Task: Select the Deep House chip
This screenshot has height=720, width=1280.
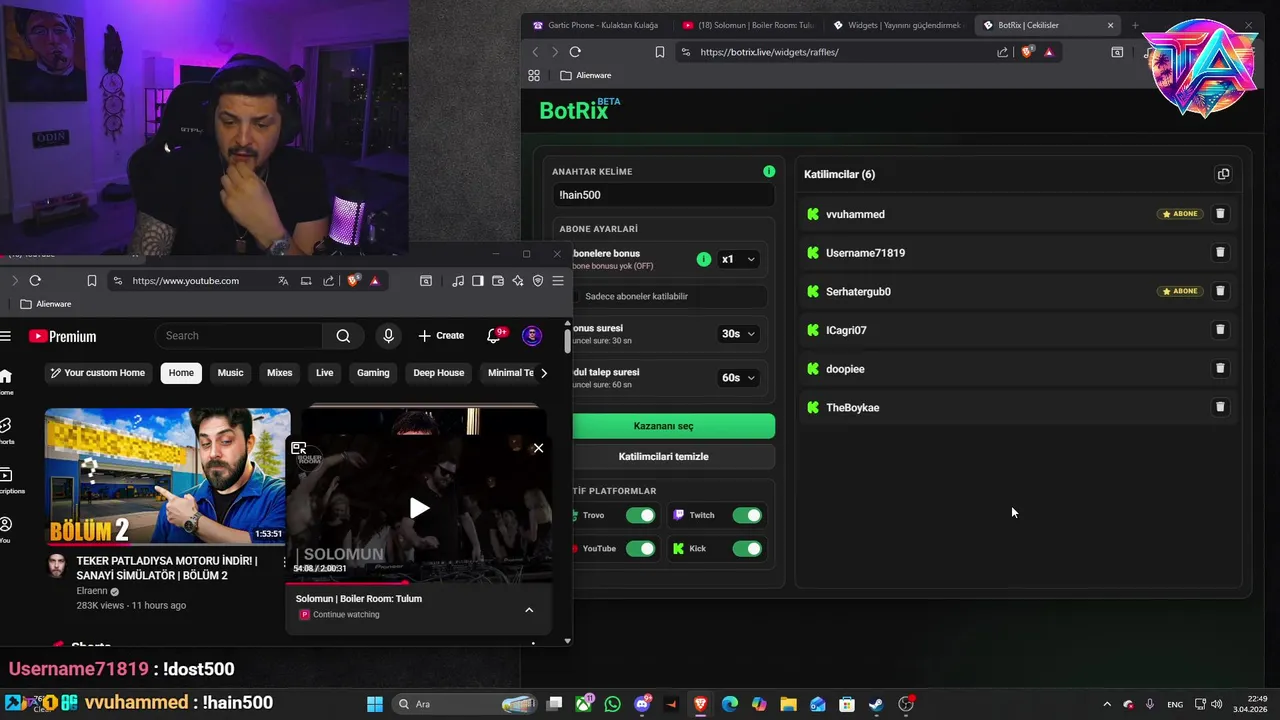Action: [438, 373]
